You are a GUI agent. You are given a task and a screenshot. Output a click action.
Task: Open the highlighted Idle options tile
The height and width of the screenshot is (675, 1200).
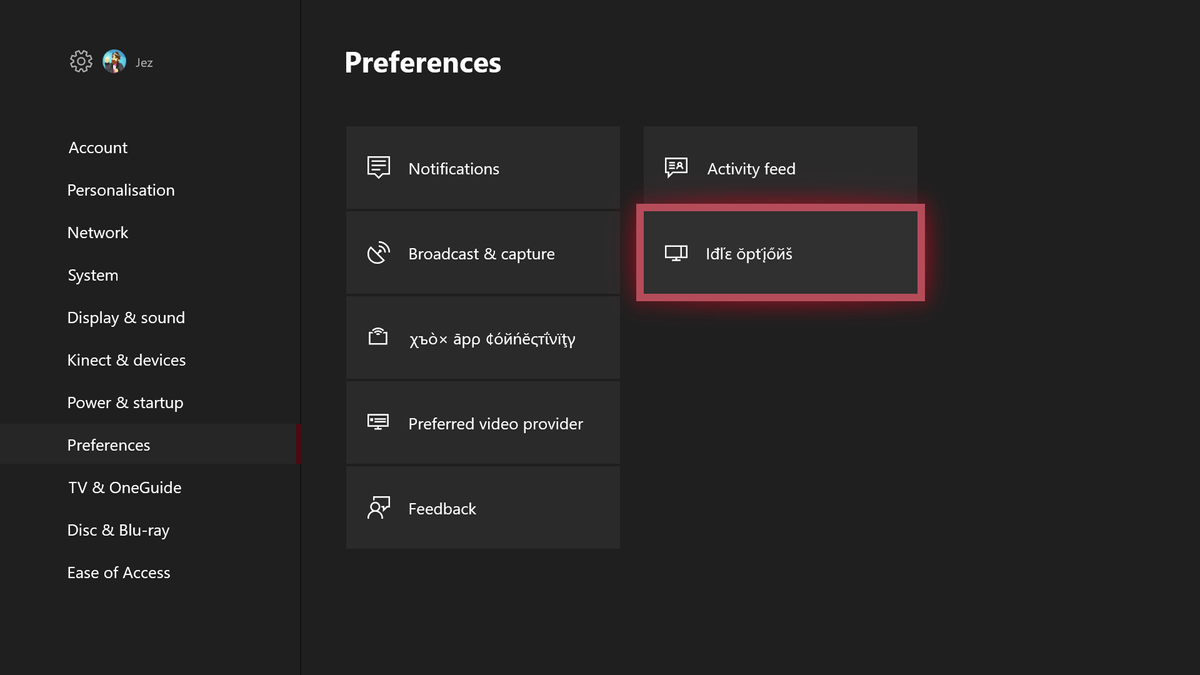(780, 253)
